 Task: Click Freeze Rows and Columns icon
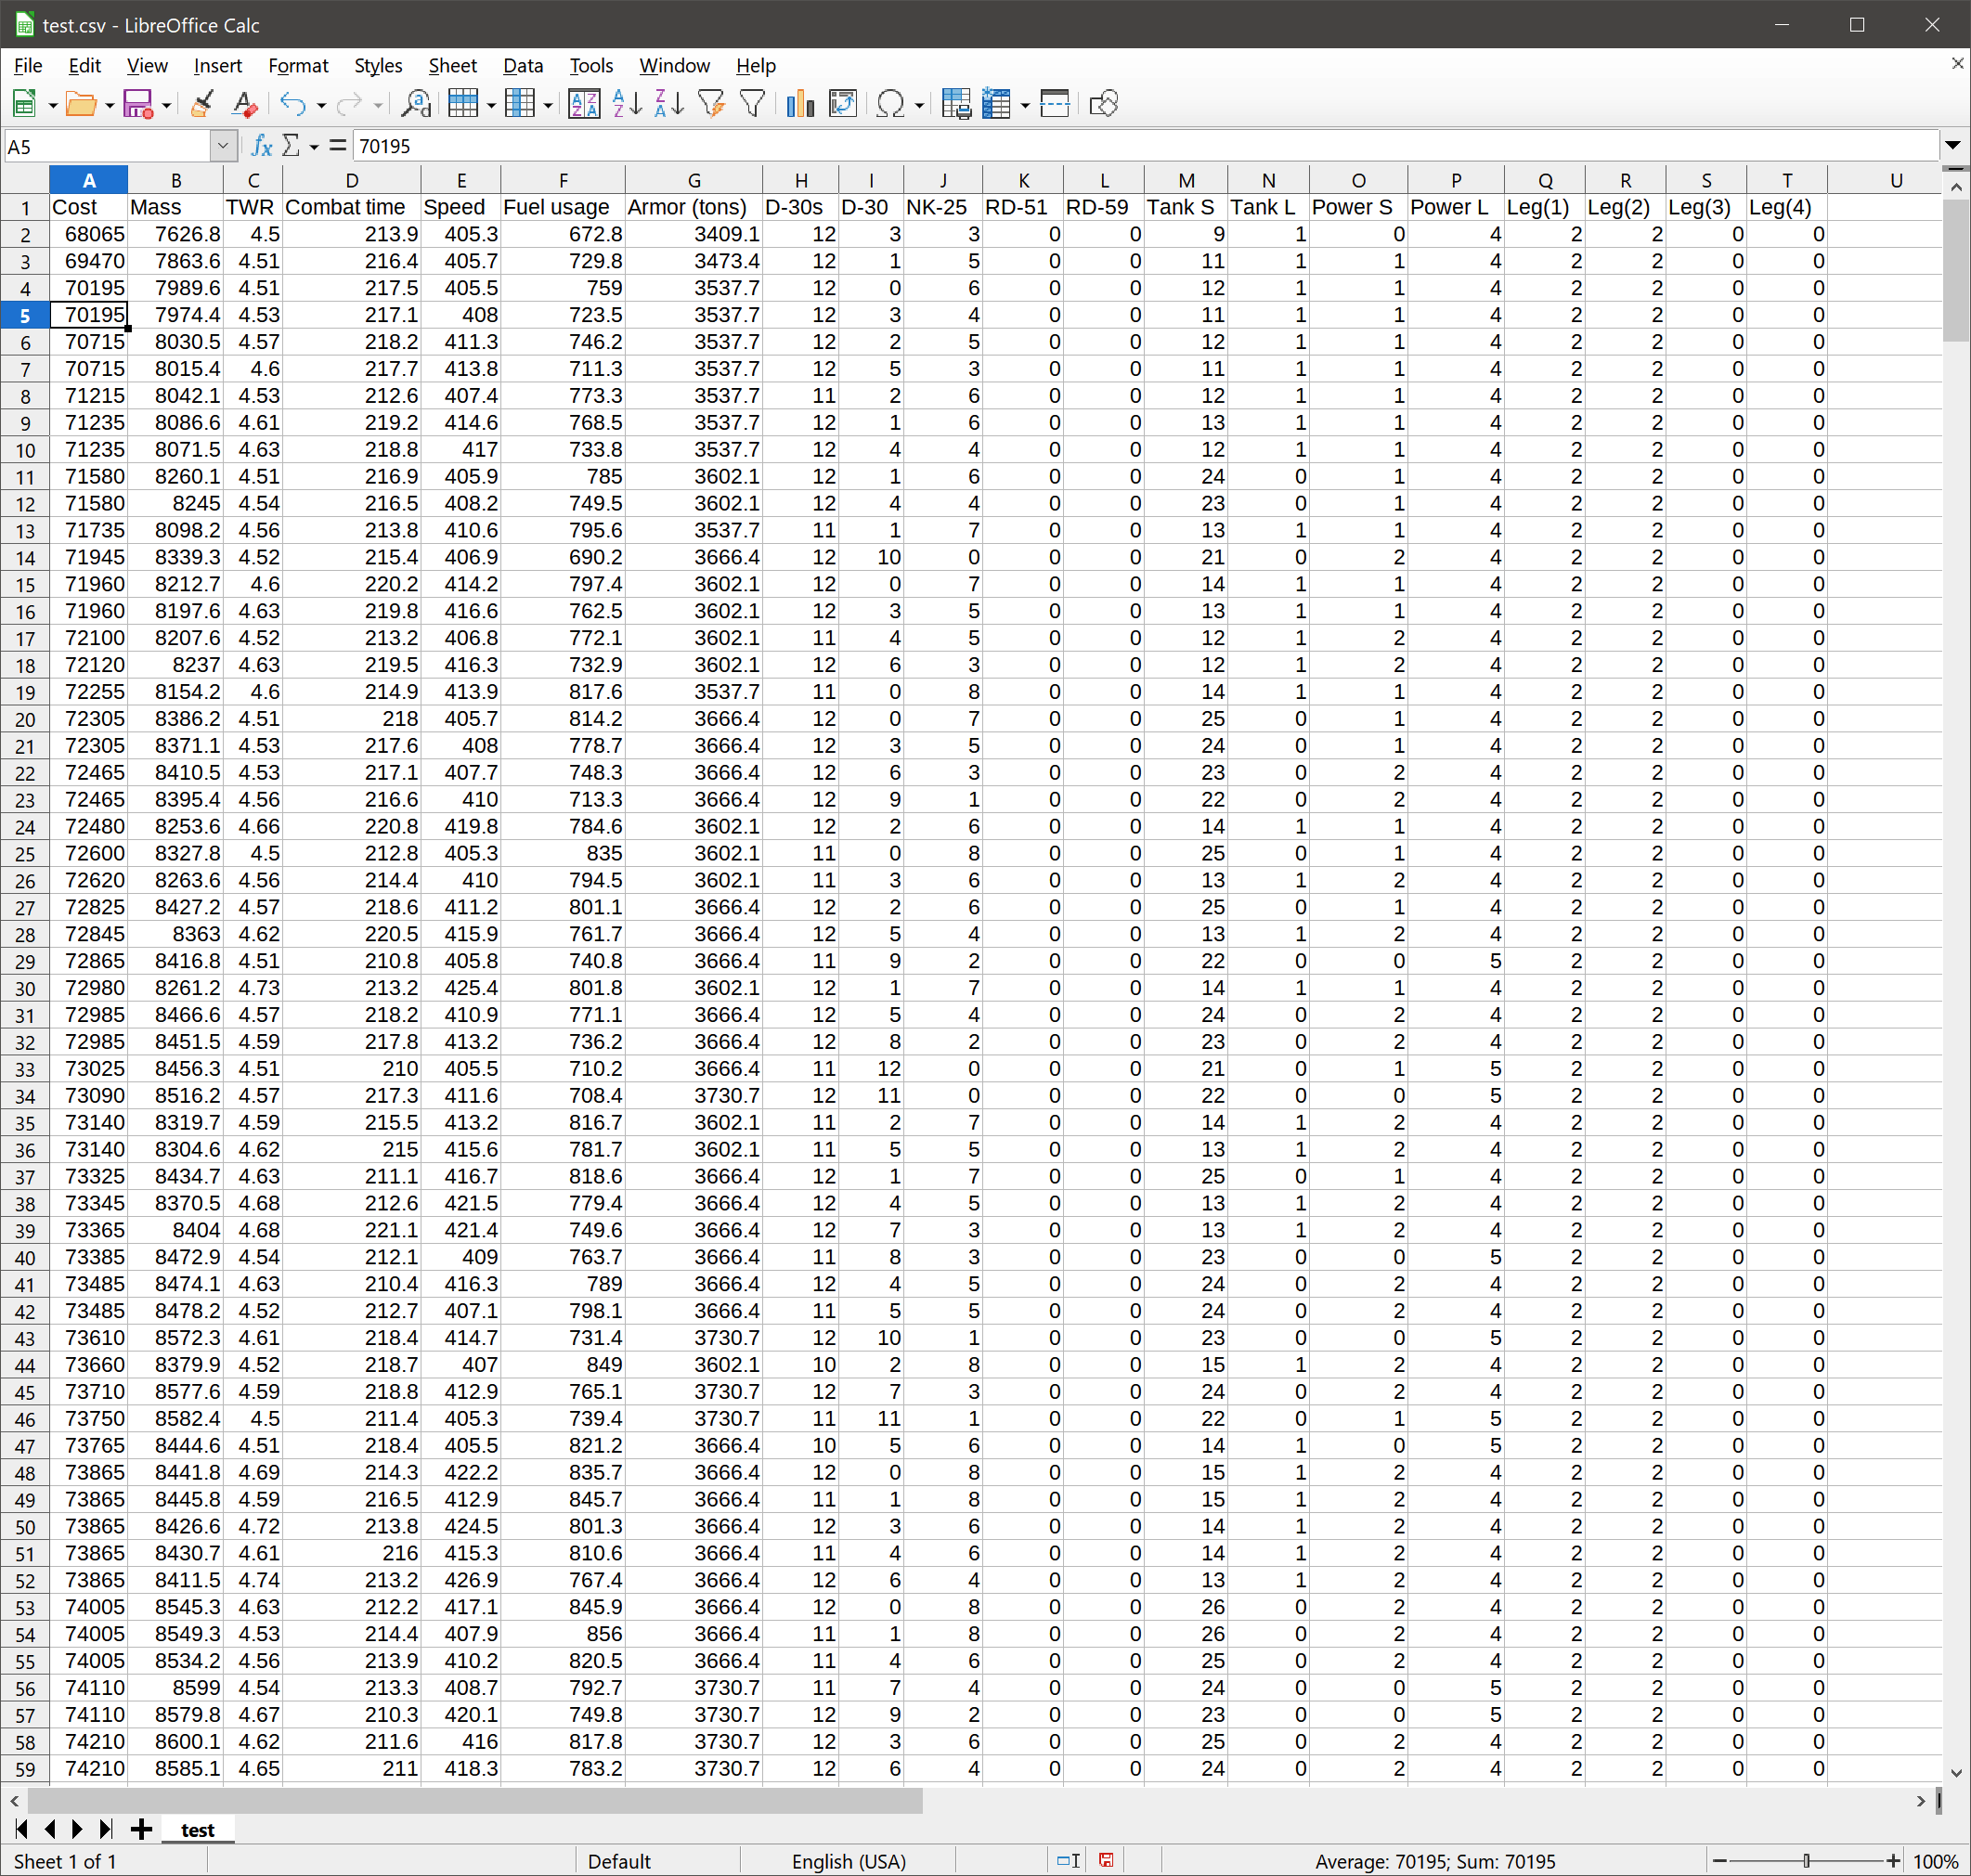click(997, 104)
